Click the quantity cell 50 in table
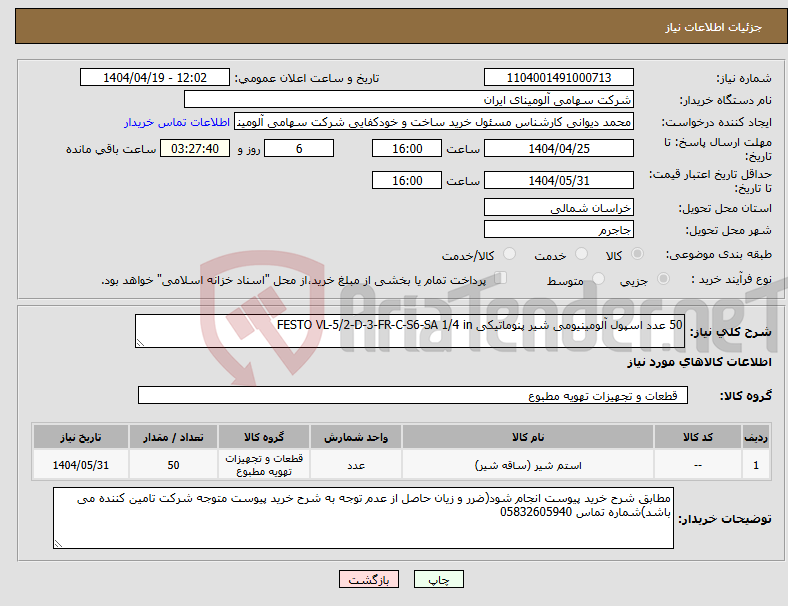 173,465
